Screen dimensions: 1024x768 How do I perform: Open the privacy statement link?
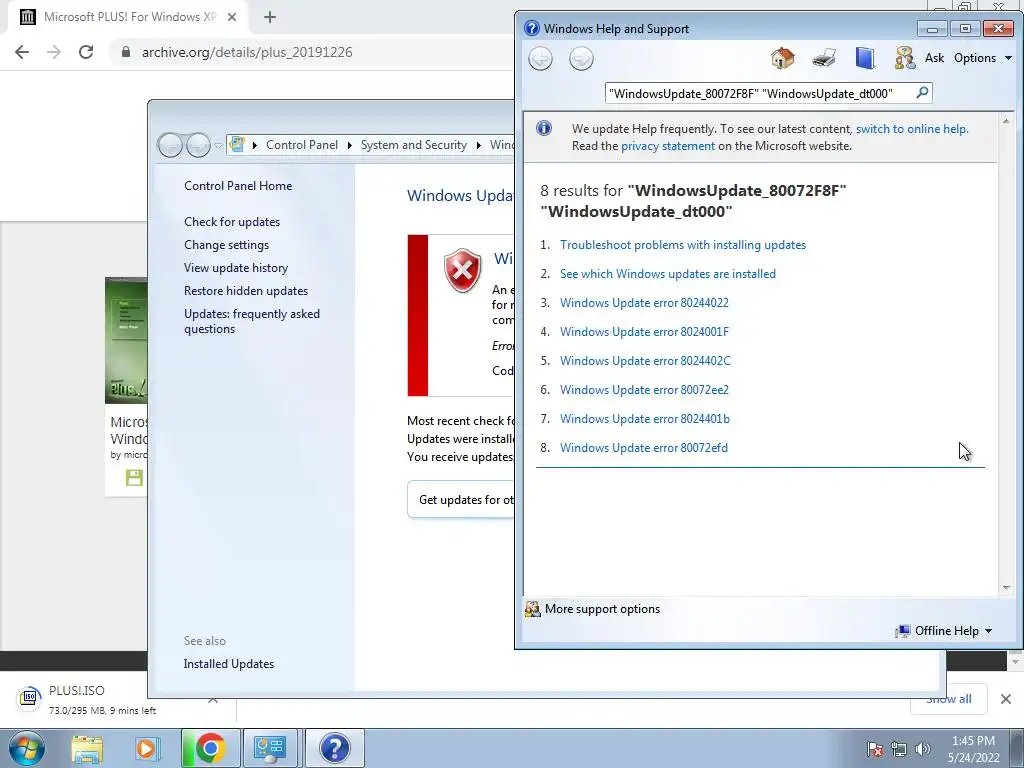pyautogui.click(x=667, y=146)
